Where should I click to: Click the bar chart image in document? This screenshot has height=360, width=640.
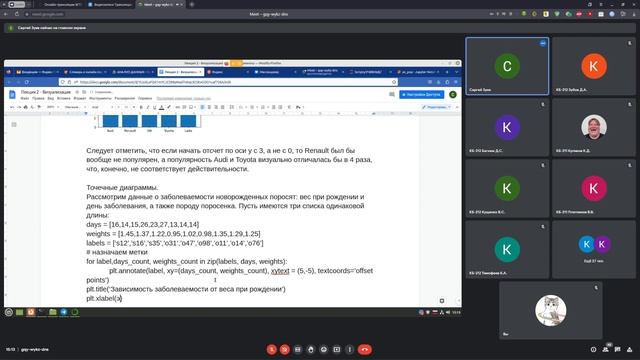148,124
